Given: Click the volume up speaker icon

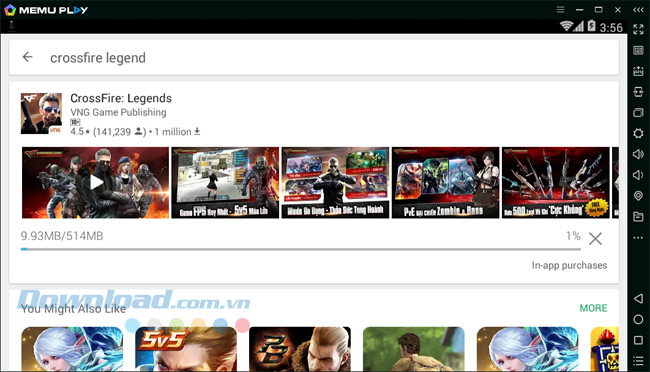Looking at the screenshot, I should [x=638, y=154].
